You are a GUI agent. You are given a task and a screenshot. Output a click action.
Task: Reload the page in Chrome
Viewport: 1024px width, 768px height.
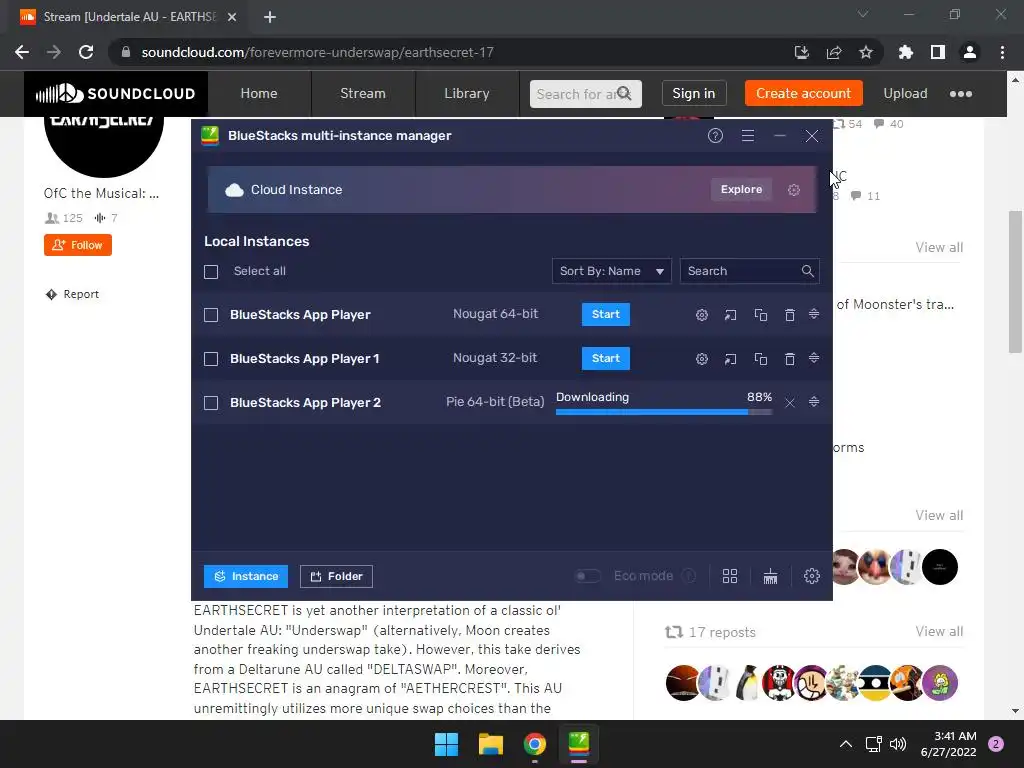click(x=86, y=52)
